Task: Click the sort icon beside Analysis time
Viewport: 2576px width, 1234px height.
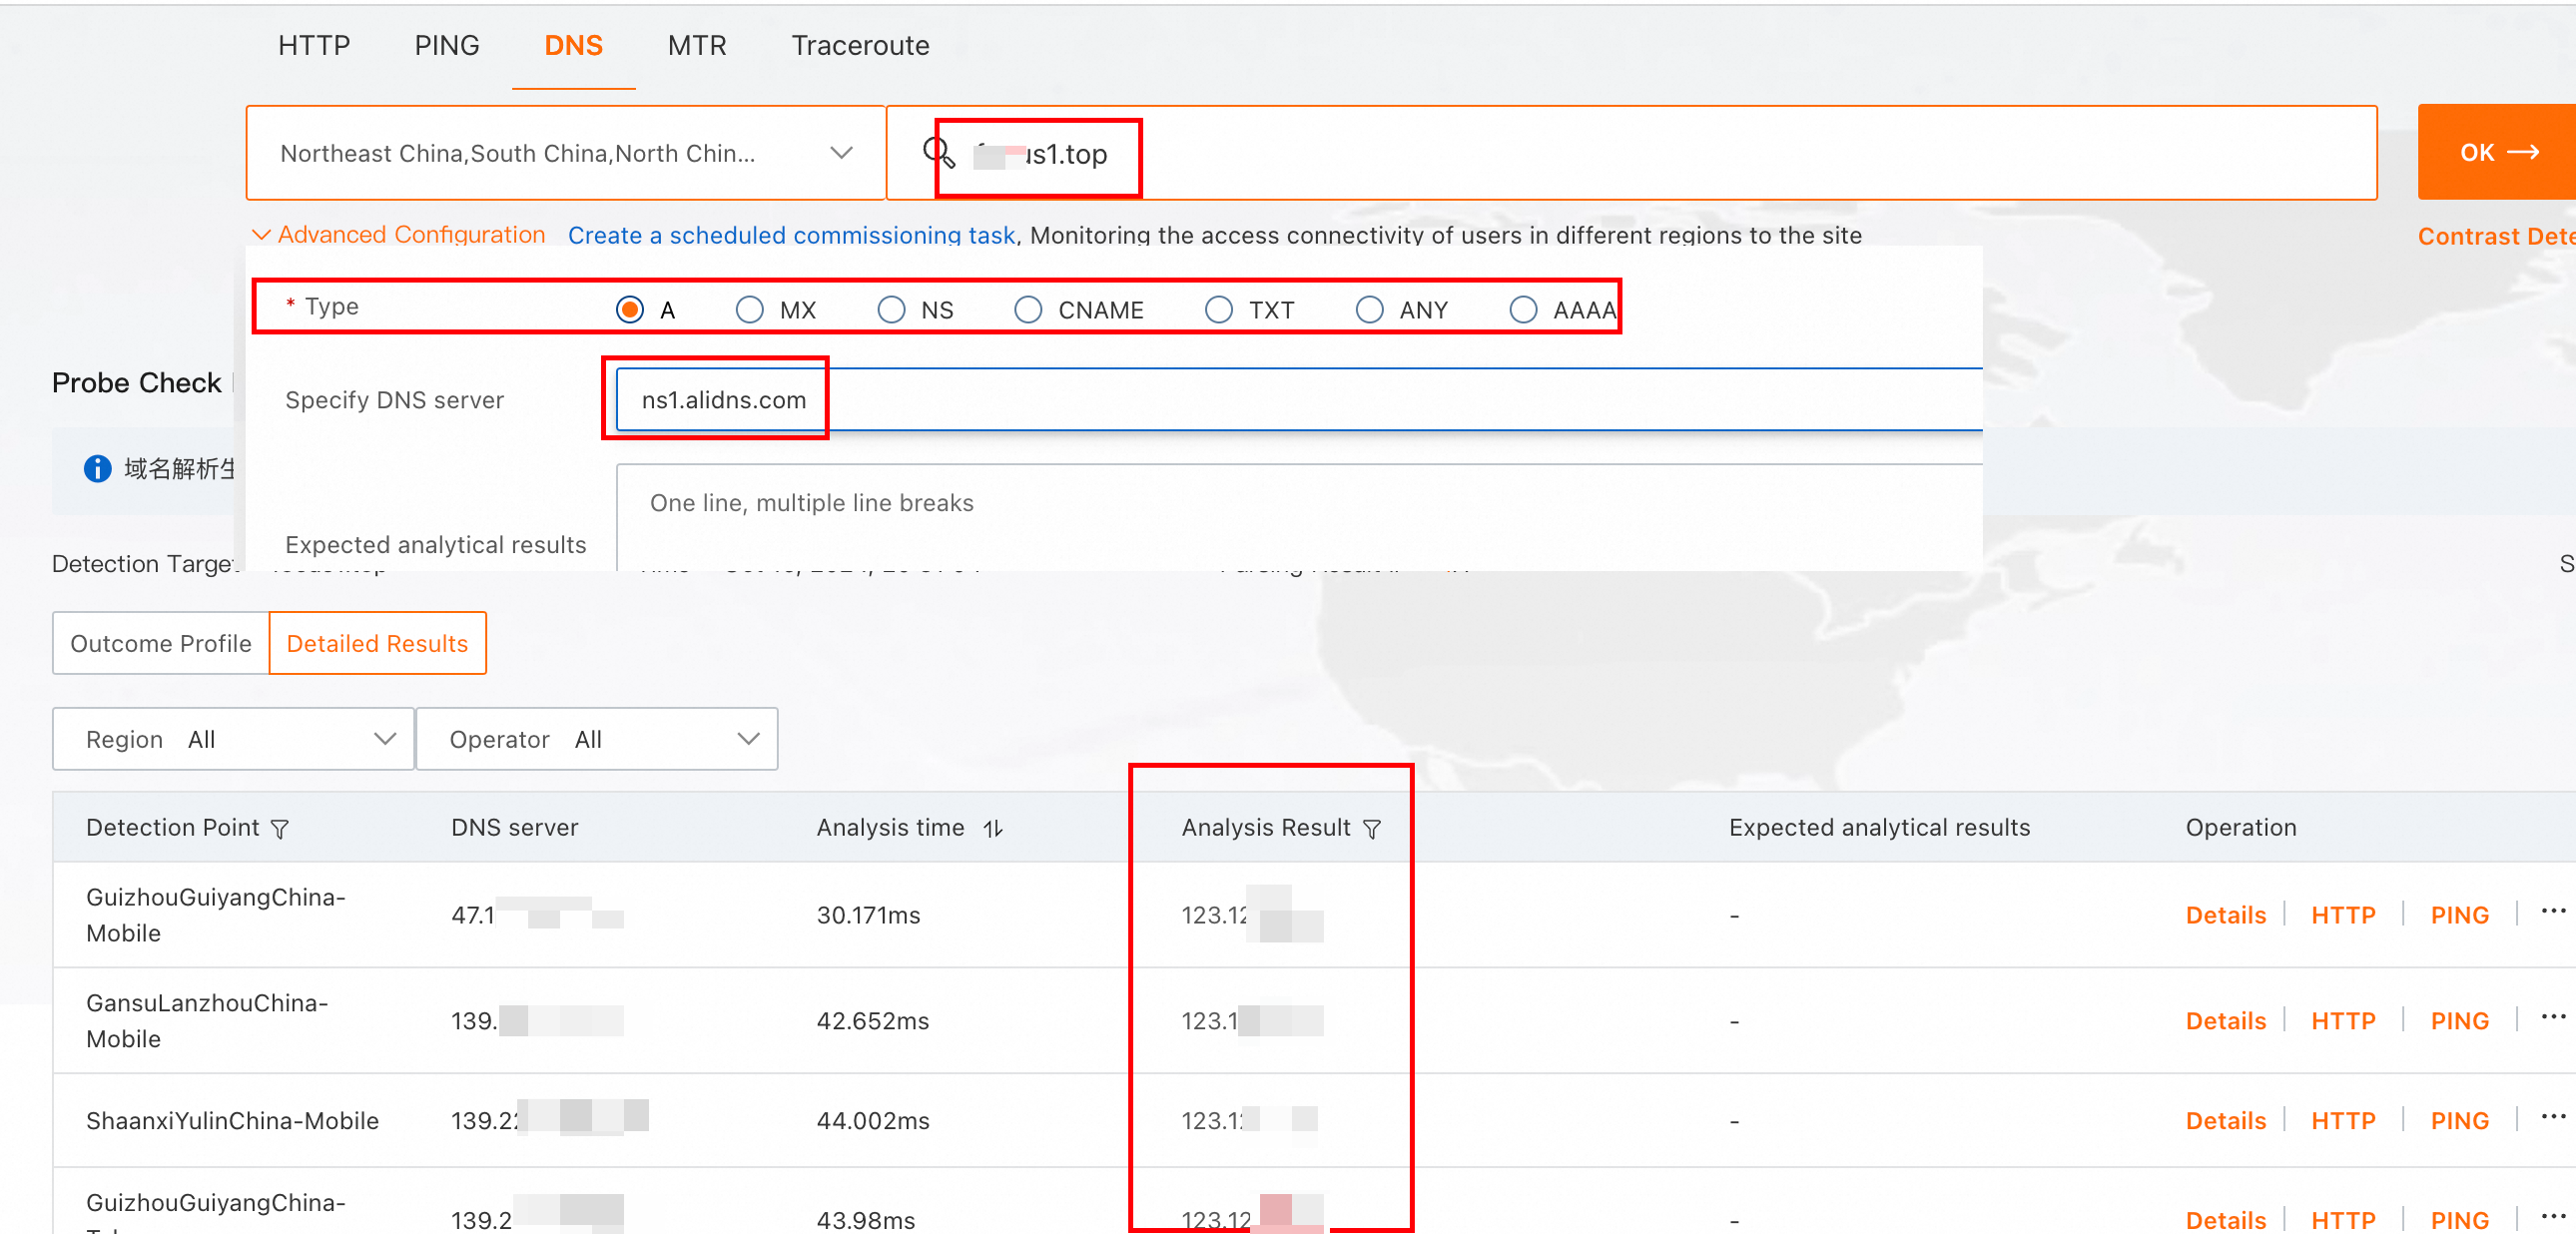Action: click(993, 829)
